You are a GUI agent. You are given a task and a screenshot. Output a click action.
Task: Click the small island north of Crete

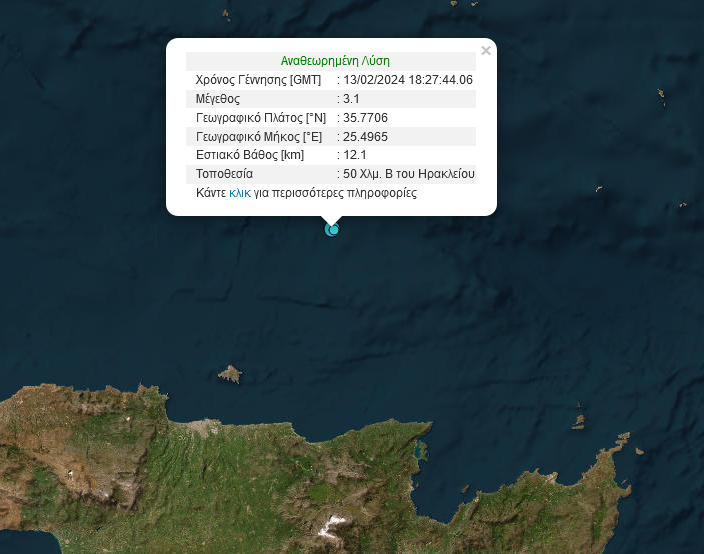point(230,374)
